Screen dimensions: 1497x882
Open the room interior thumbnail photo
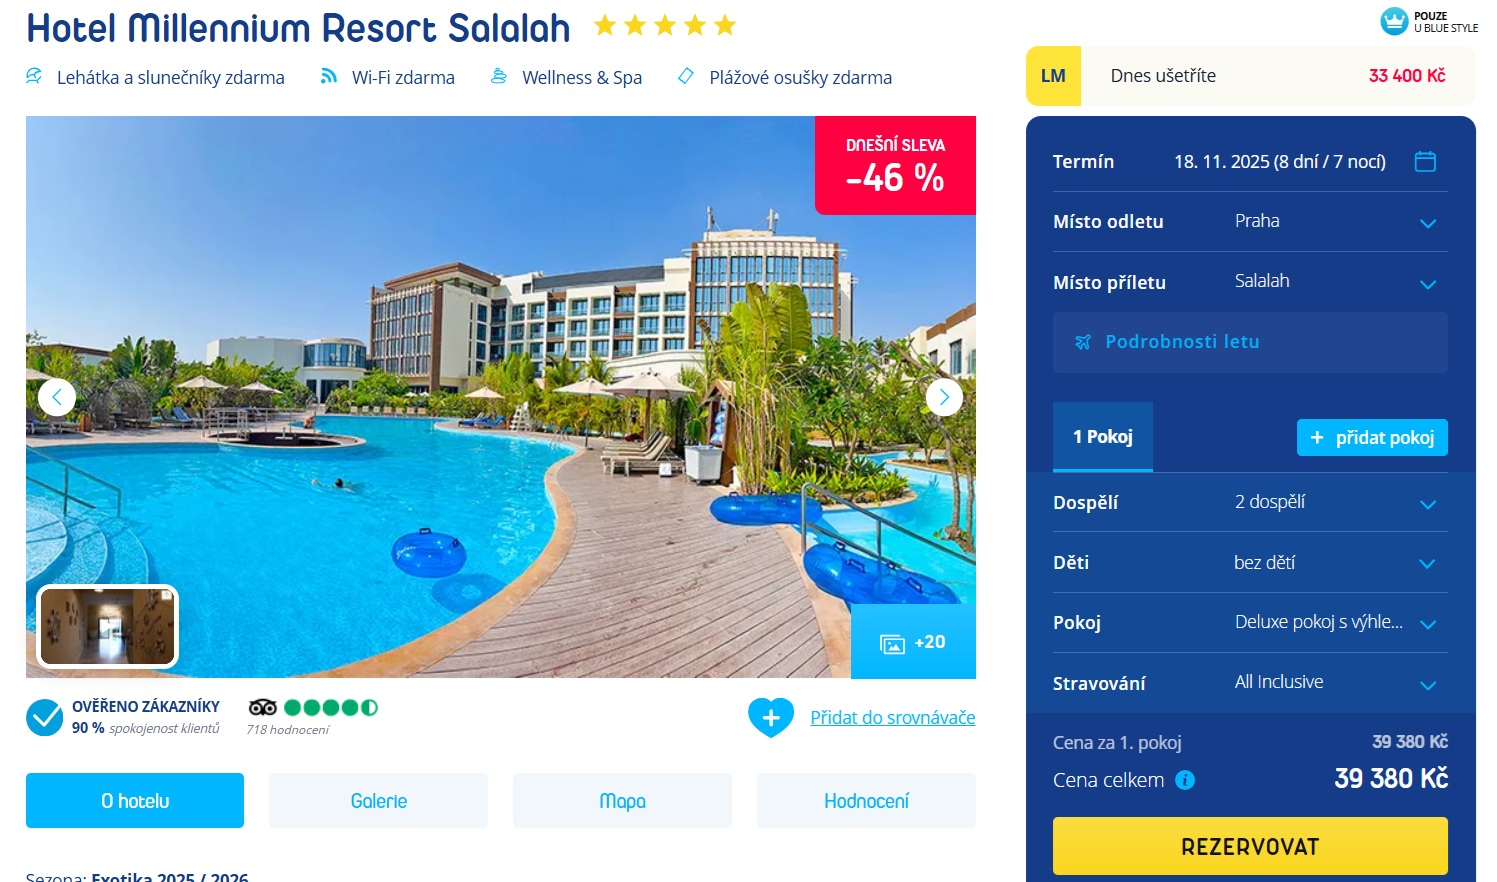pyautogui.click(x=107, y=626)
